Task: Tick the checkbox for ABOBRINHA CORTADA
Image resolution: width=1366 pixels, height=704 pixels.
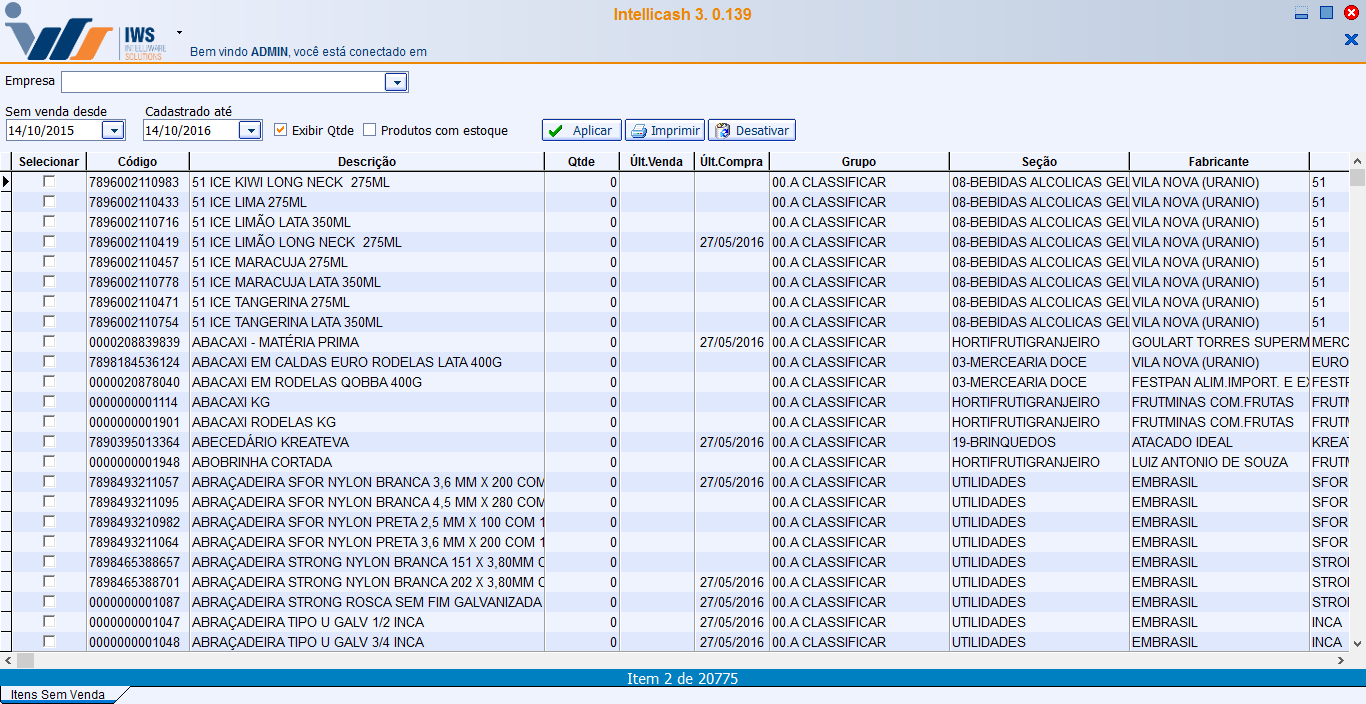Action: (x=48, y=462)
